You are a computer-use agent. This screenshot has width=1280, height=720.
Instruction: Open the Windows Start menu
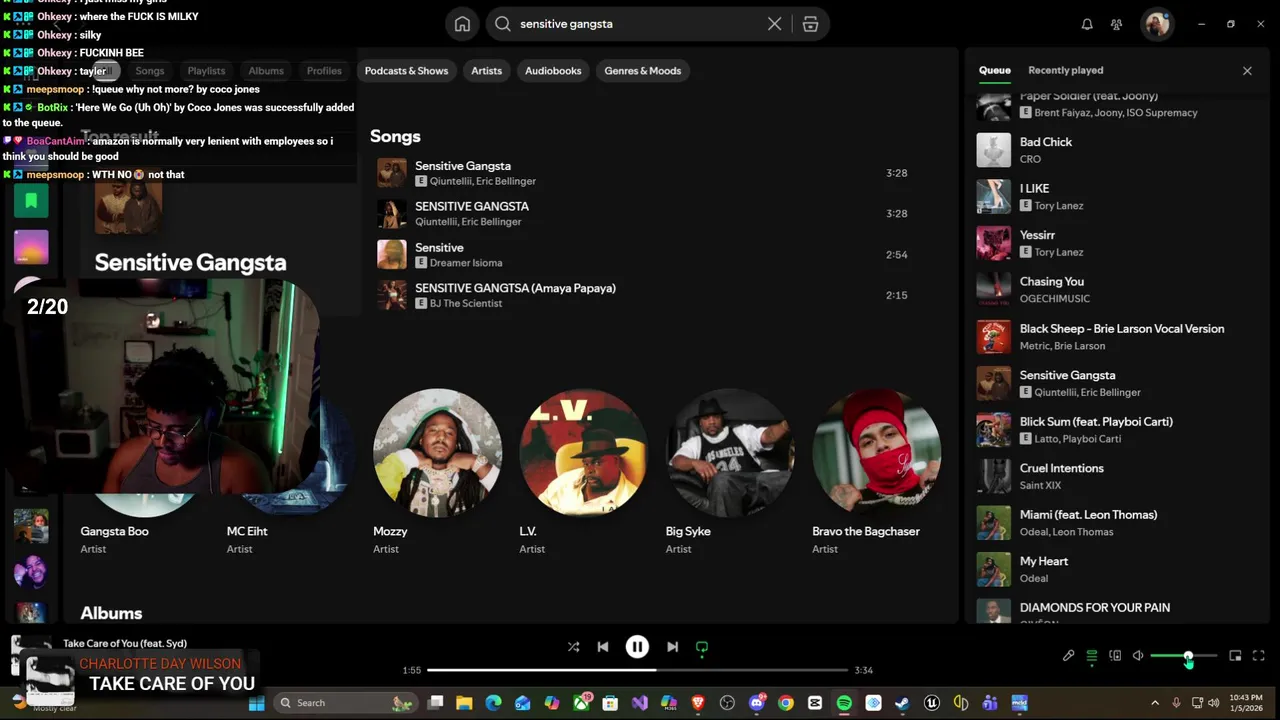256,703
